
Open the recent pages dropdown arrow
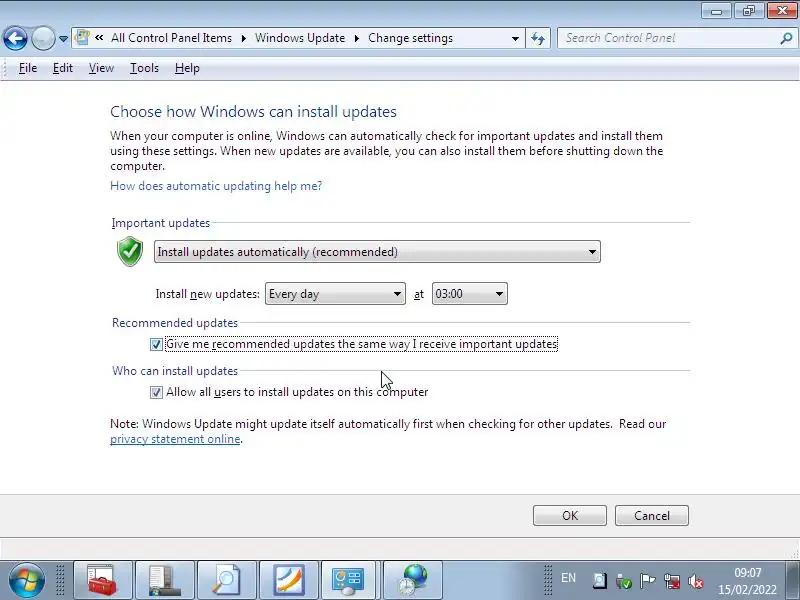click(x=63, y=39)
